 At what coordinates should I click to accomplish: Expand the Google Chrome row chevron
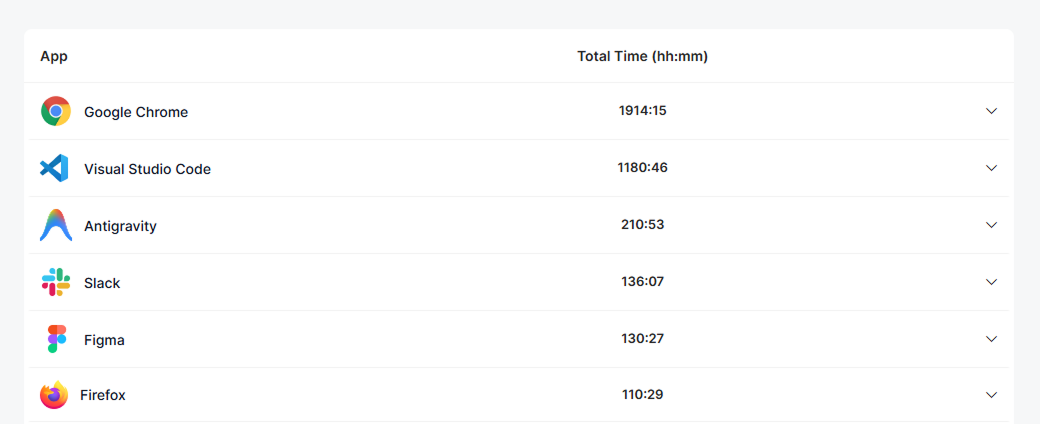(x=991, y=111)
